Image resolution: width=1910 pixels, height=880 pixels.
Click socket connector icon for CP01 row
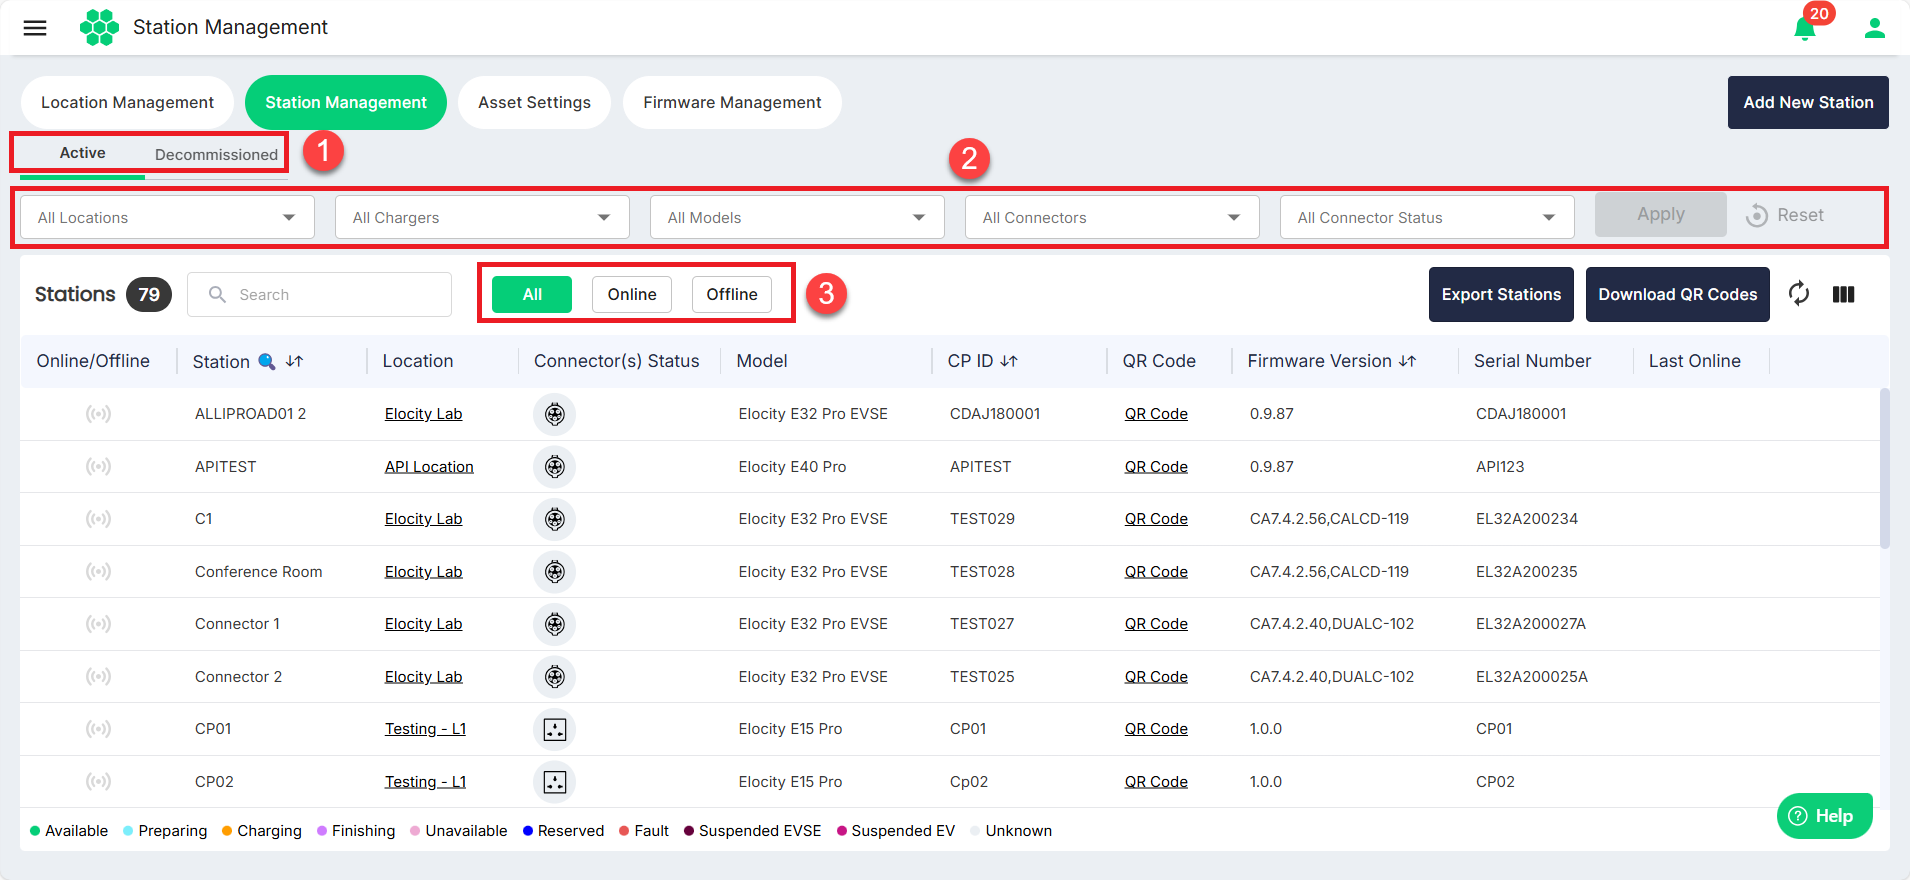[555, 729]
